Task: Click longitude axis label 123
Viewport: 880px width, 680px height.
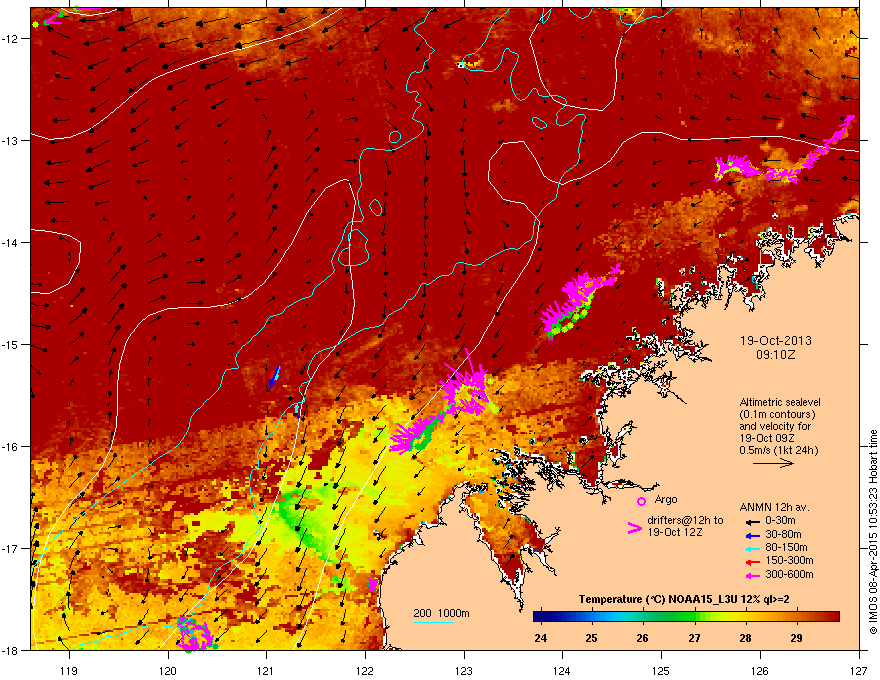Action: coord(464,670)
